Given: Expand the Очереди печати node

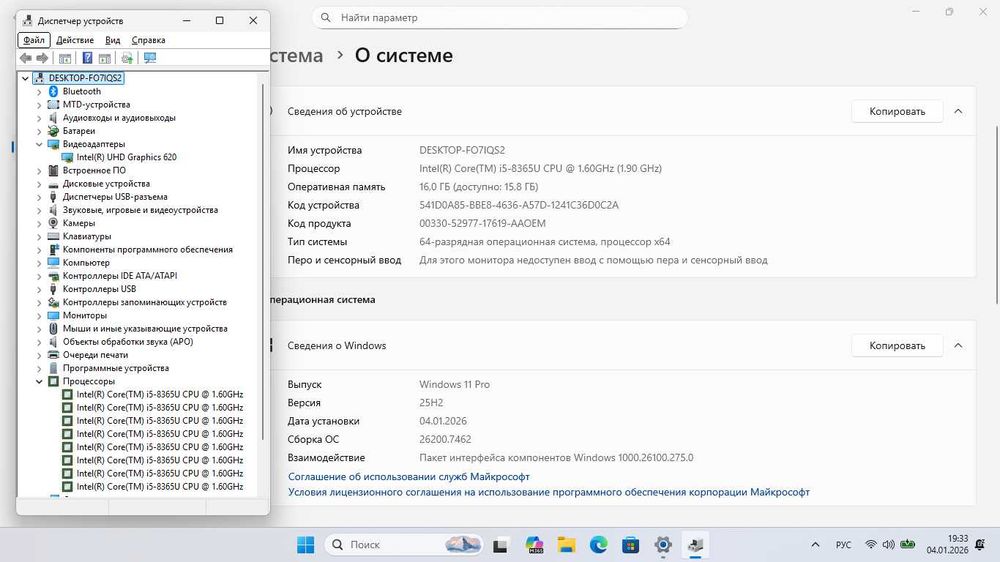Looking at the screenshot, I should [x=39, y=355].
